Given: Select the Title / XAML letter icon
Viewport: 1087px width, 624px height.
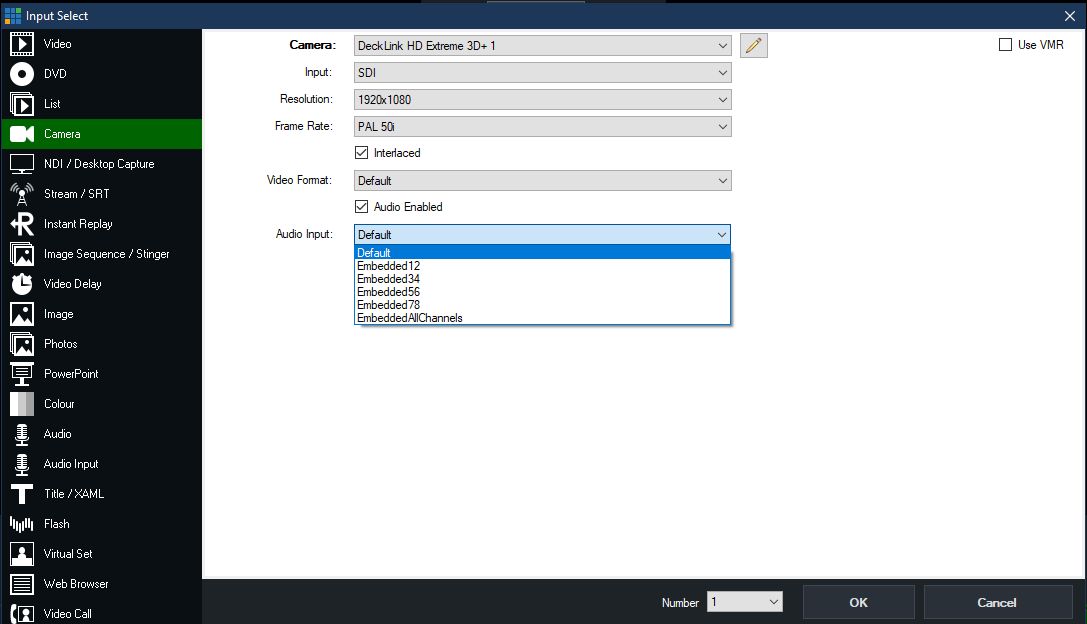Looking at the screenshot, I should tap(22, 494).
